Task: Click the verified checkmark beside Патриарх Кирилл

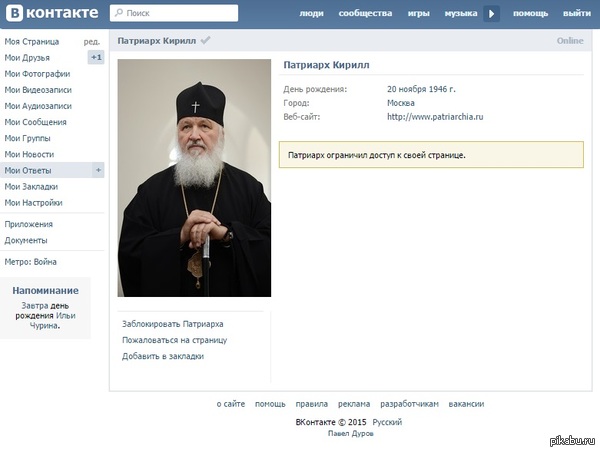Action: pyautogui.click(x=205, y=41)
